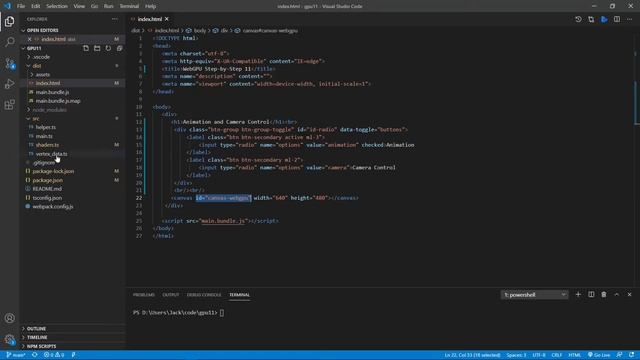
Task: Open timeline history icon in editor toolbar
Action: (578, 19)
